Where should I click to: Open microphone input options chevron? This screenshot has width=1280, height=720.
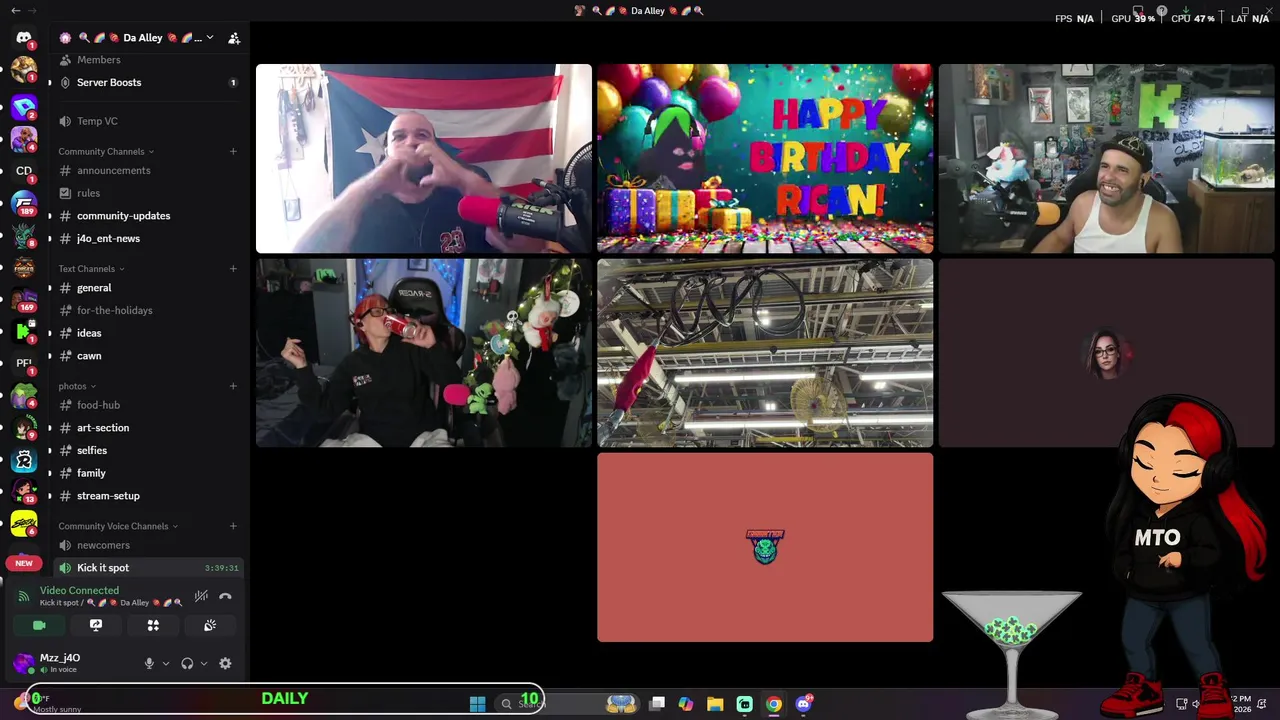(166, 663)
